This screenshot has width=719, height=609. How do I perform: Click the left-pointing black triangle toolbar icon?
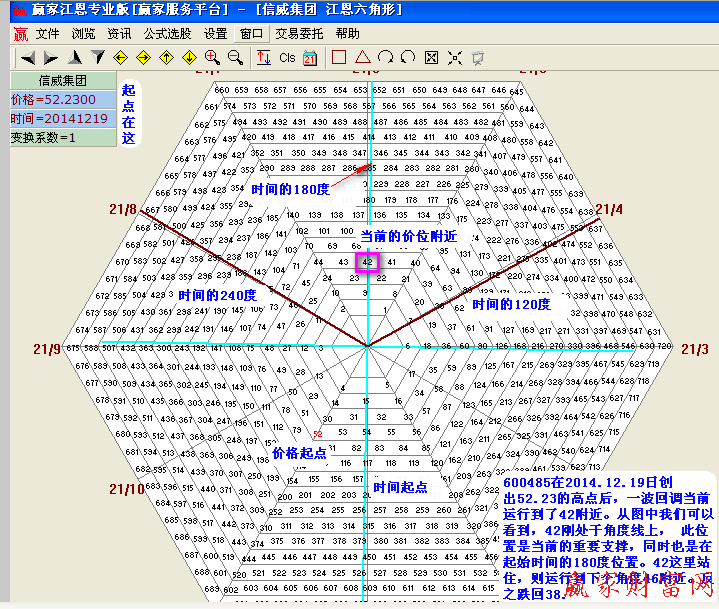point(28,57)
